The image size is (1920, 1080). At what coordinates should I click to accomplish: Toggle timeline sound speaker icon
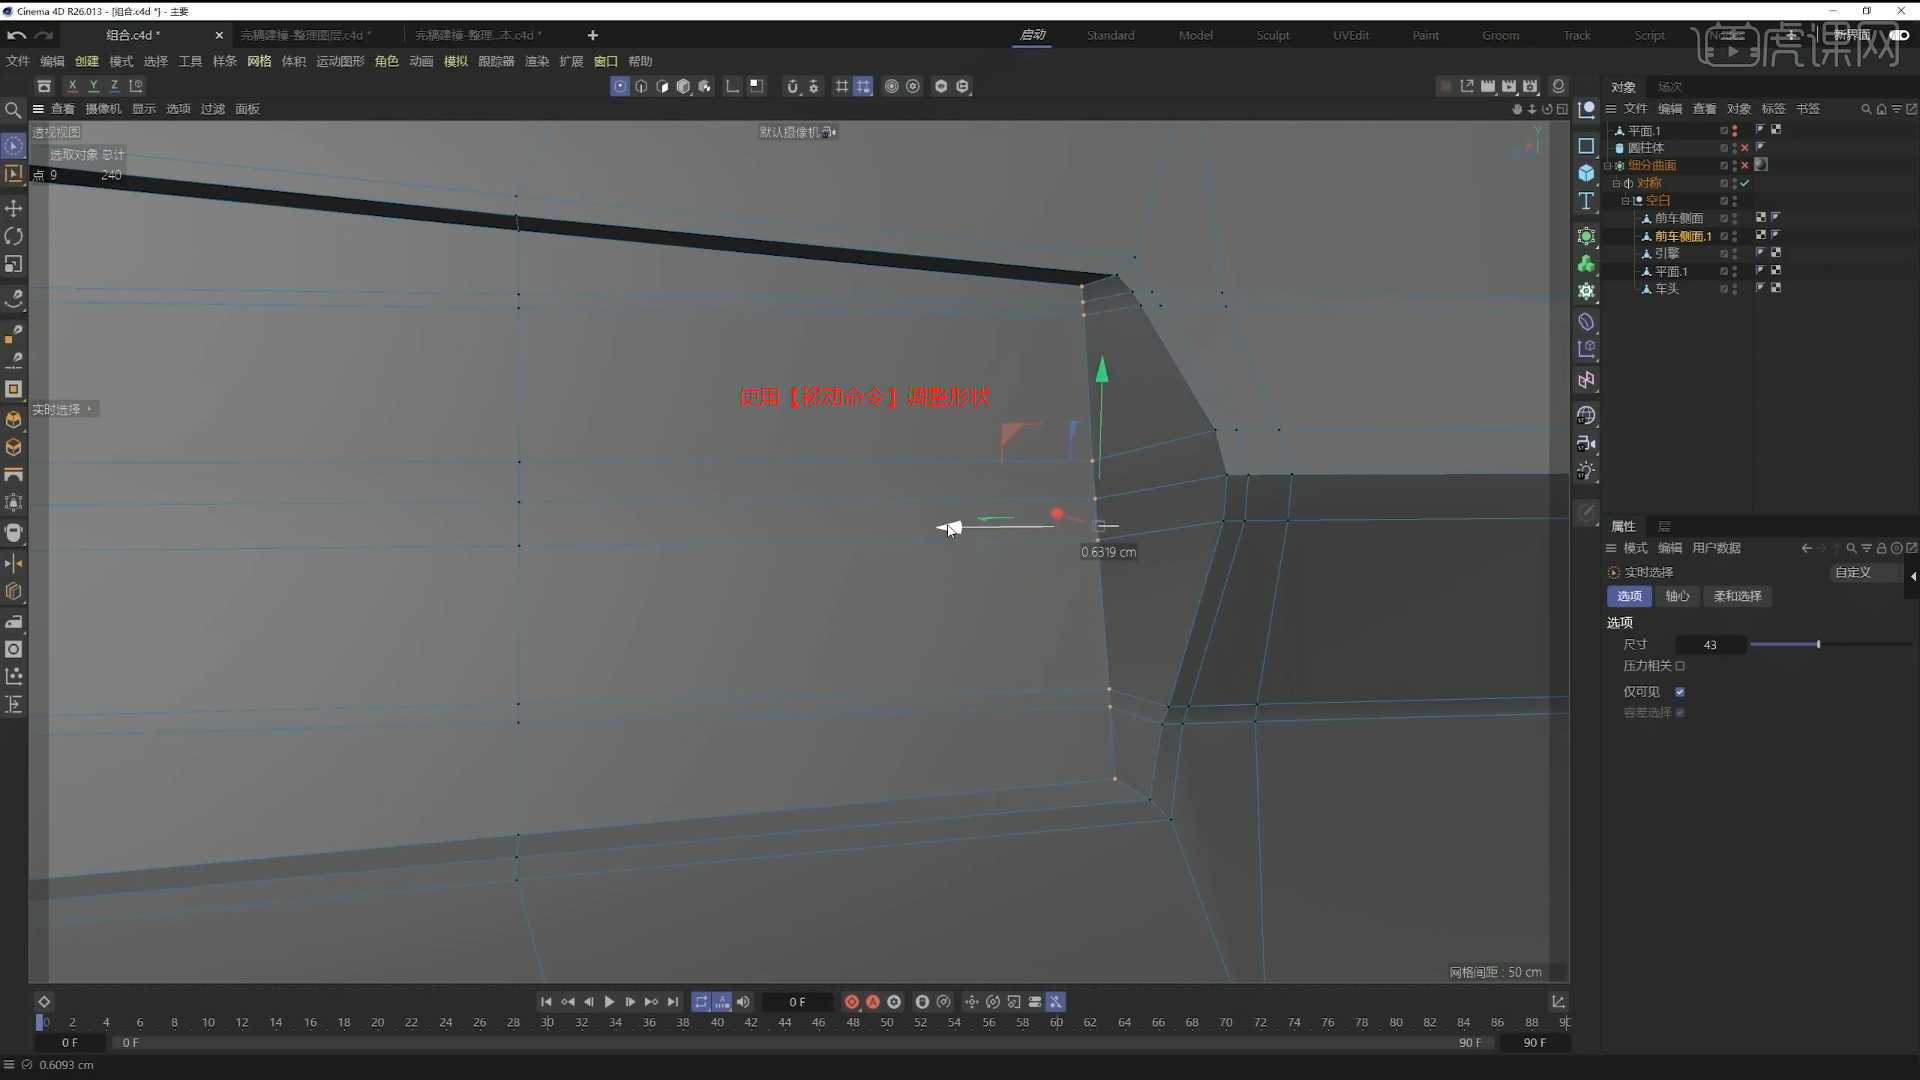(743, 1001)
